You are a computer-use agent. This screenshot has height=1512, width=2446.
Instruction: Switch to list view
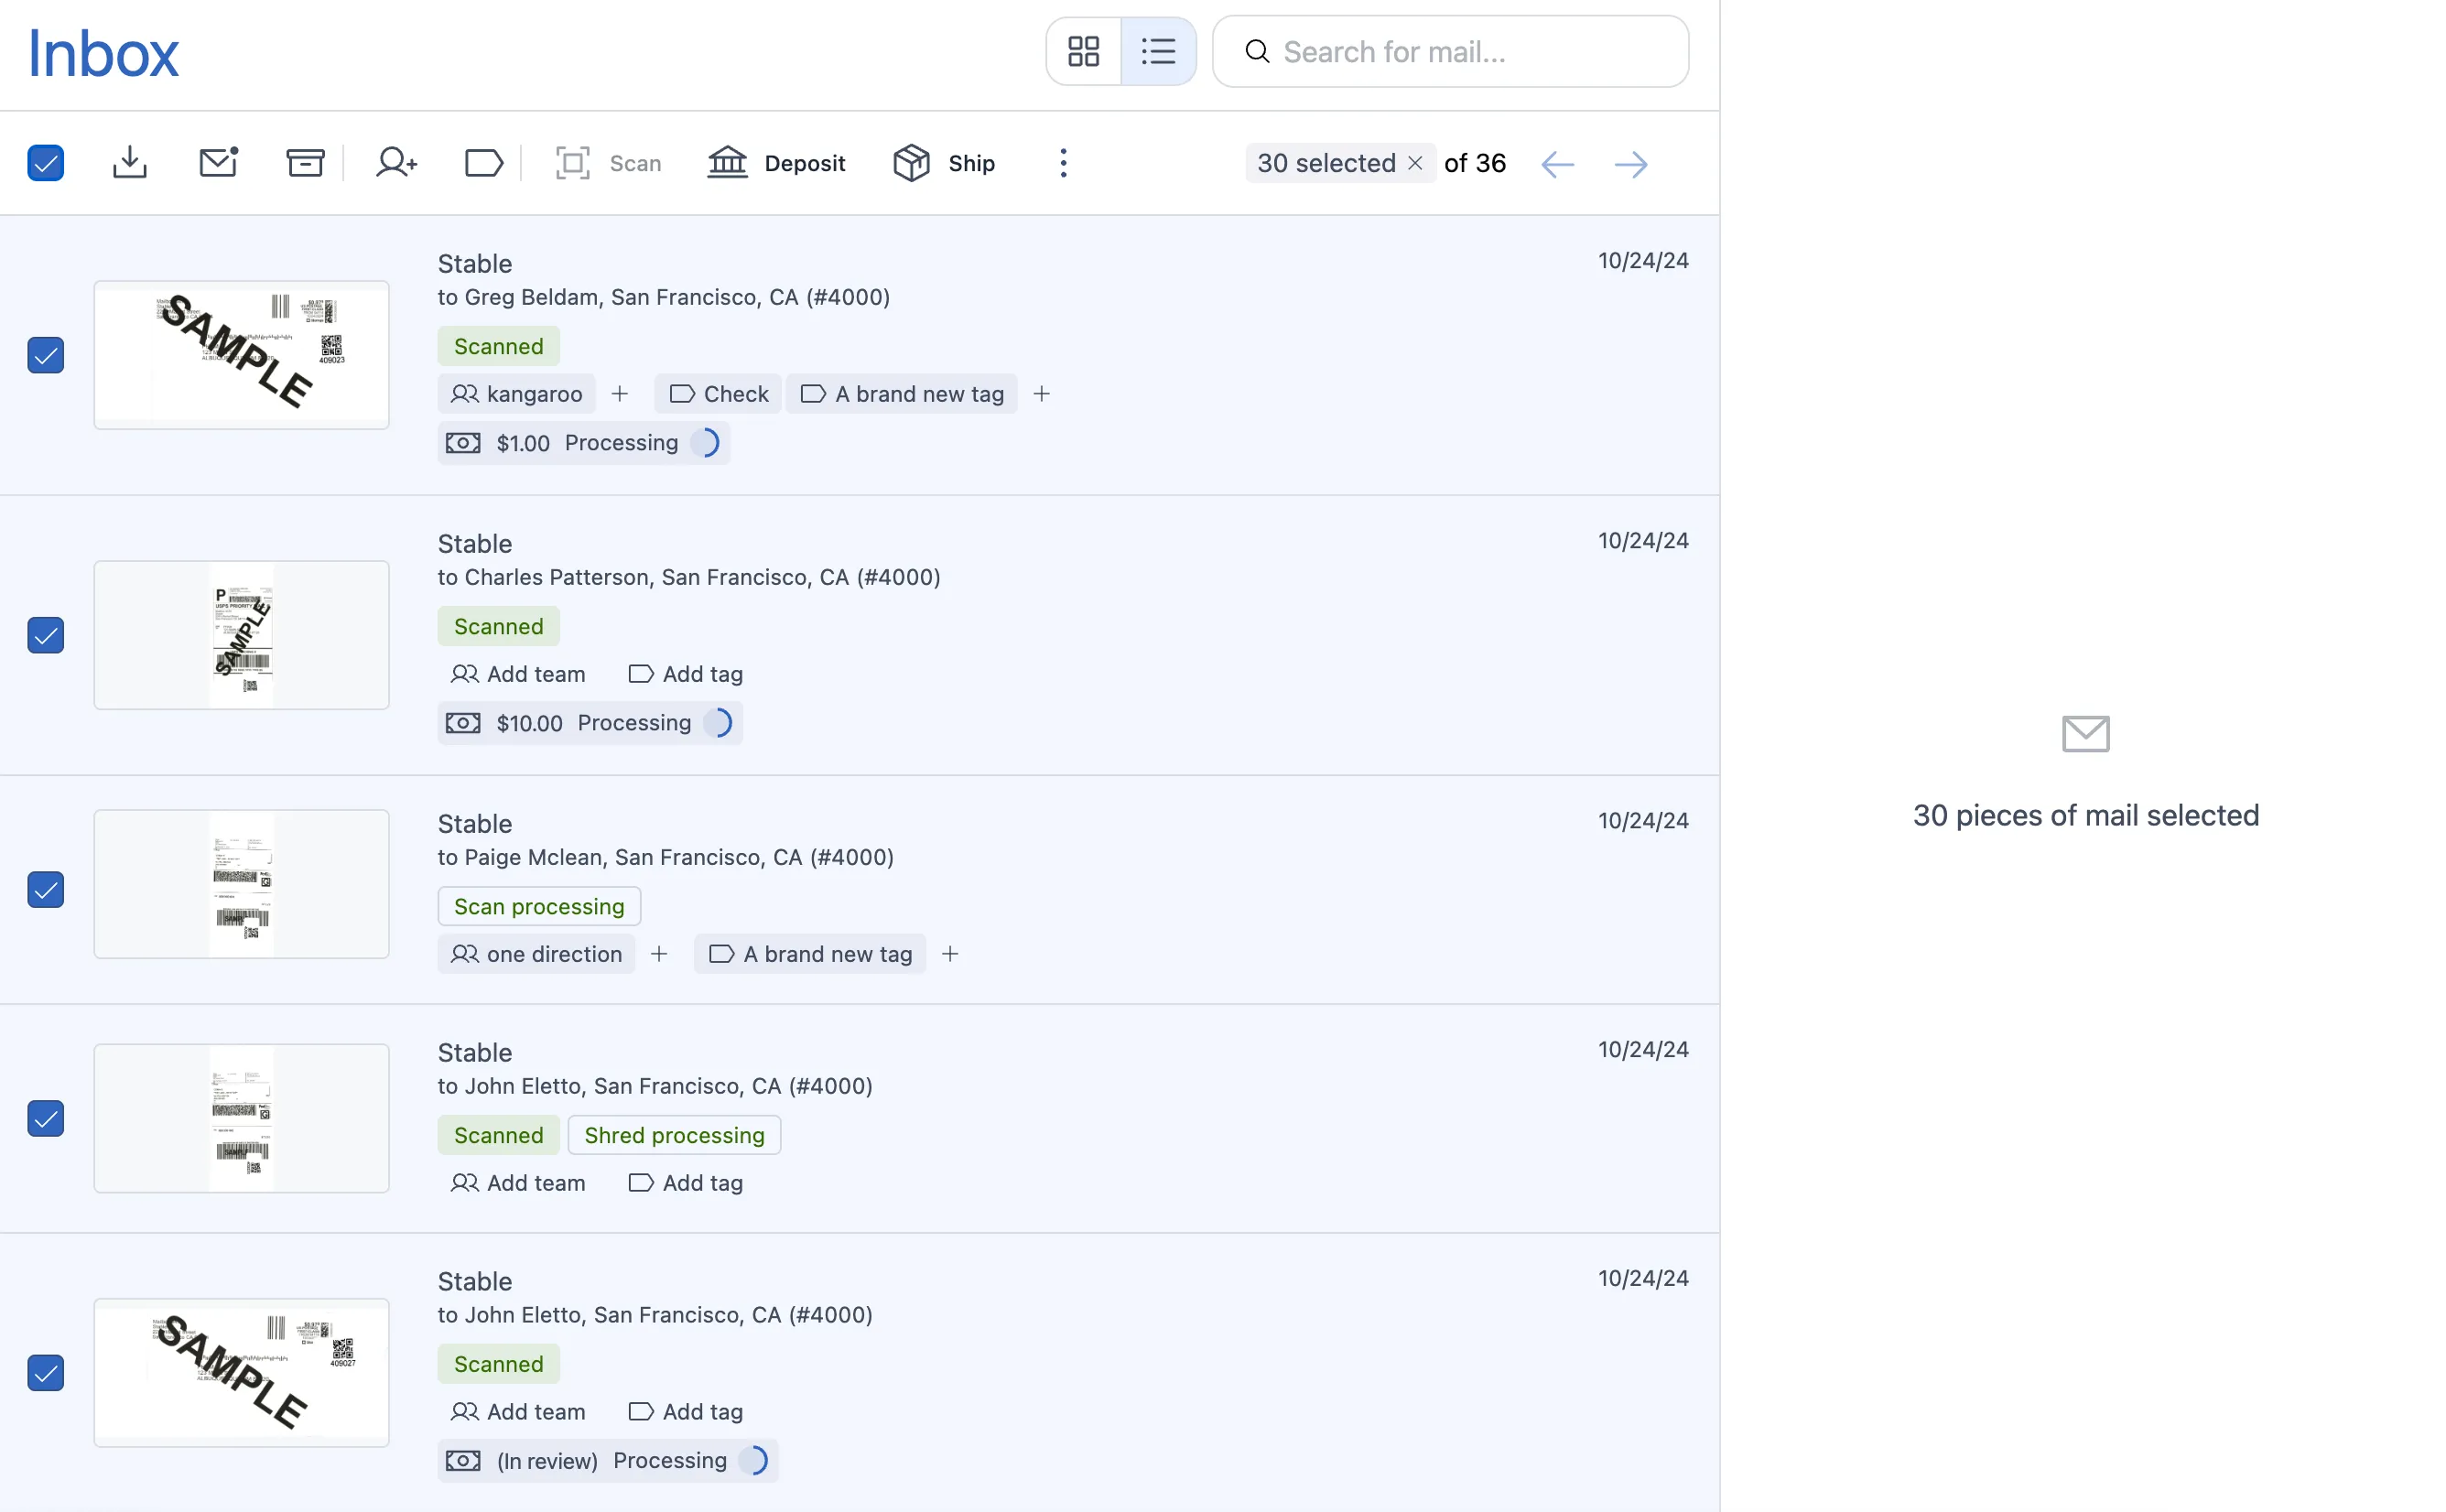pos(1158,51)
